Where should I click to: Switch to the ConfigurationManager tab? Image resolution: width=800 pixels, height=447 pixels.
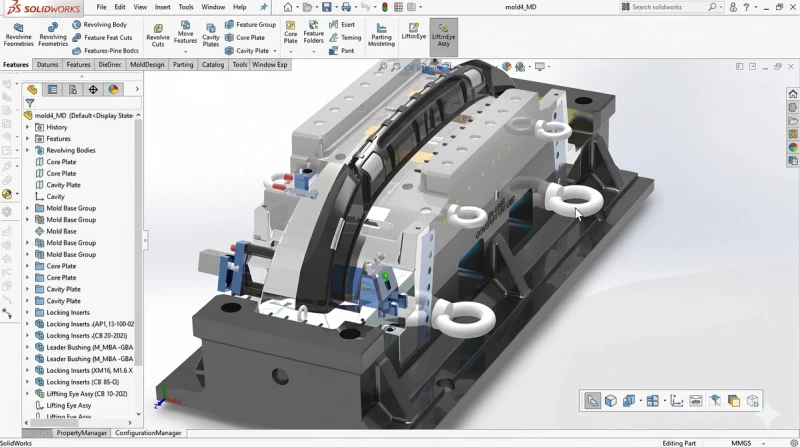(x=148, y=433)
